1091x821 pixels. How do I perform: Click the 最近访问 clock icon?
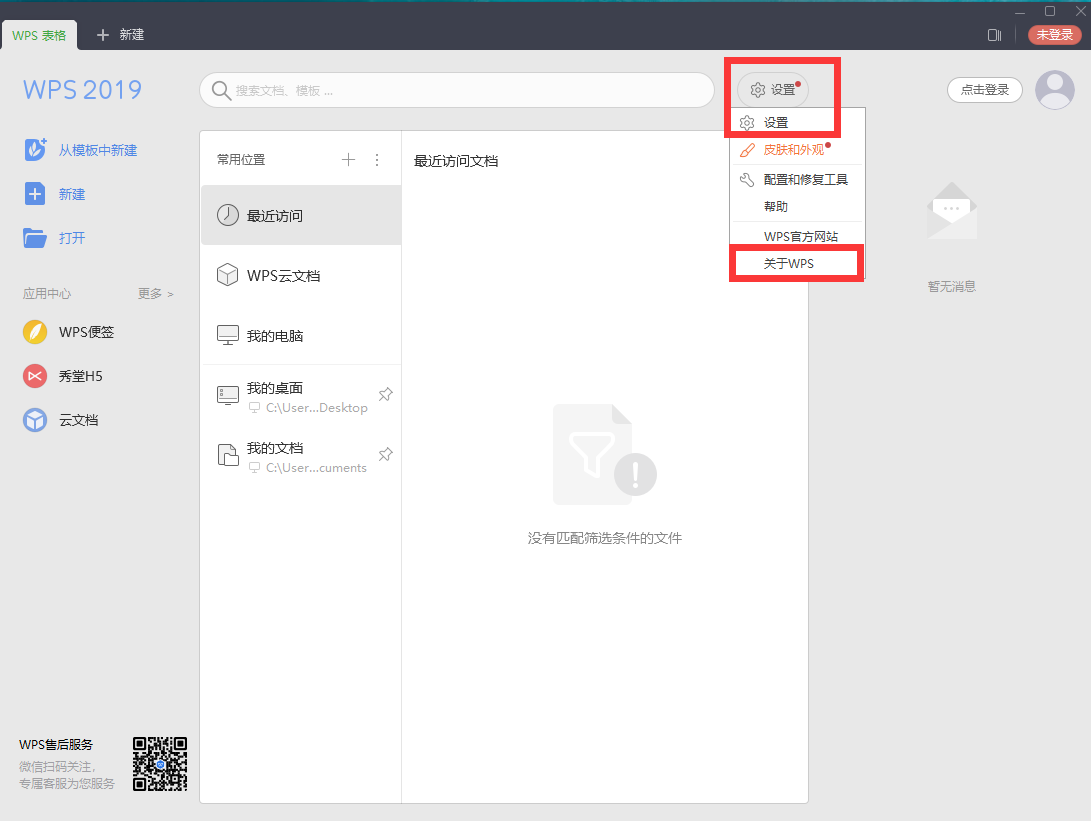click(228, 215)
